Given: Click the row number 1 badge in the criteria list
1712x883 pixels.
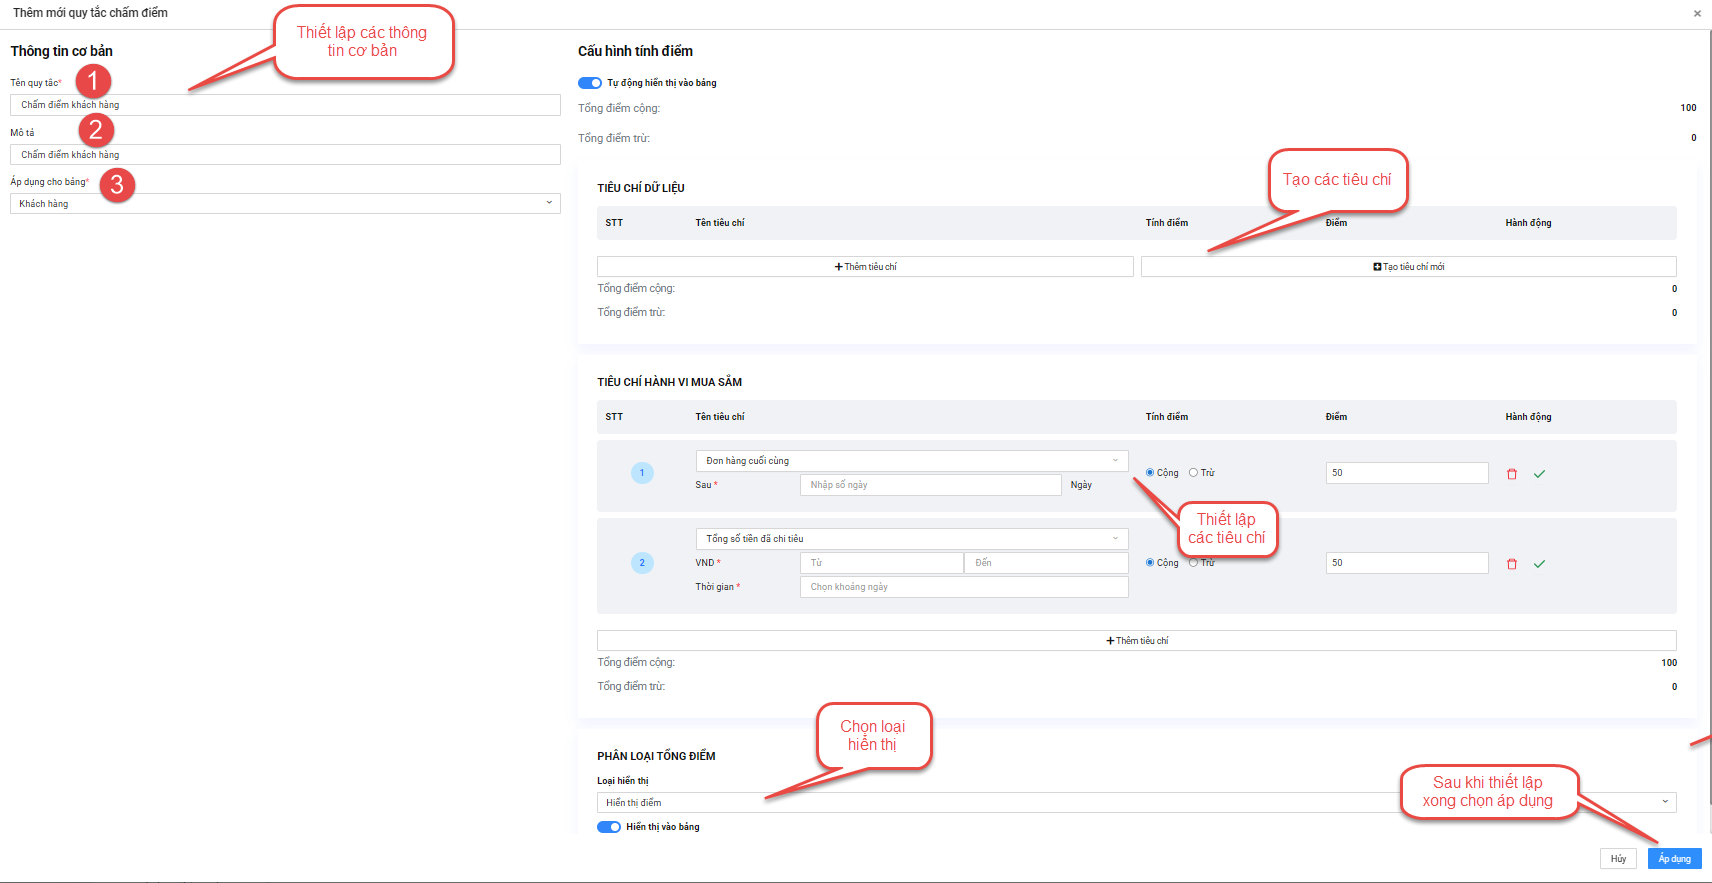Looking at the screenshot, I should [642, 473].
